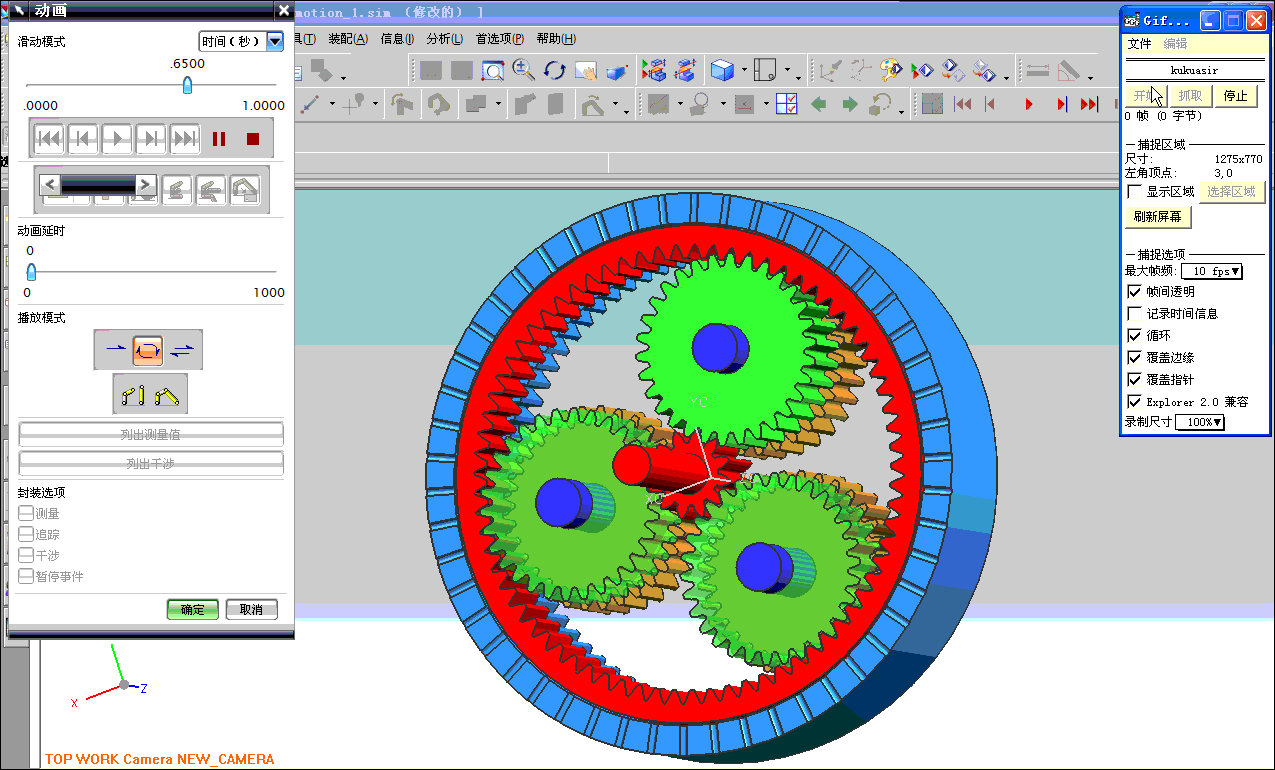Click the 列出测量值 button

(151, 434)
